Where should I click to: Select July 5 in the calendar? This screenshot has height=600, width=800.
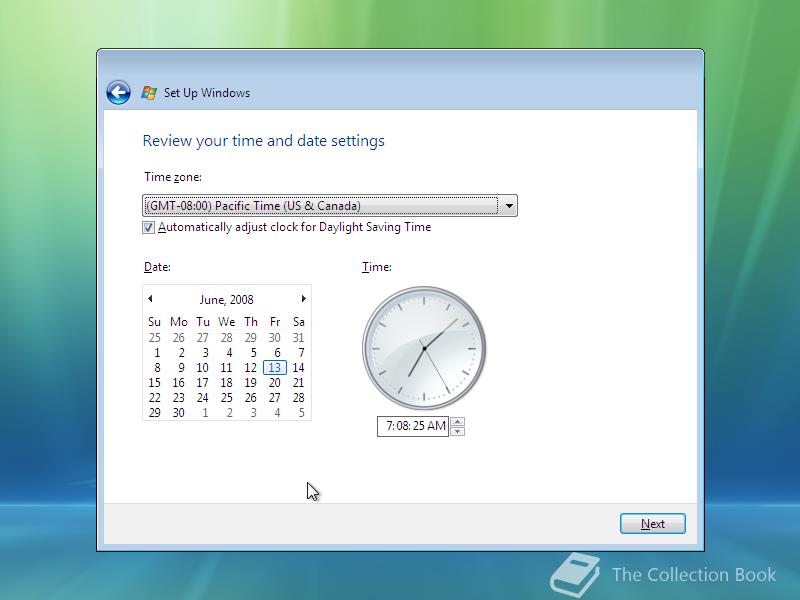(302, 413)
